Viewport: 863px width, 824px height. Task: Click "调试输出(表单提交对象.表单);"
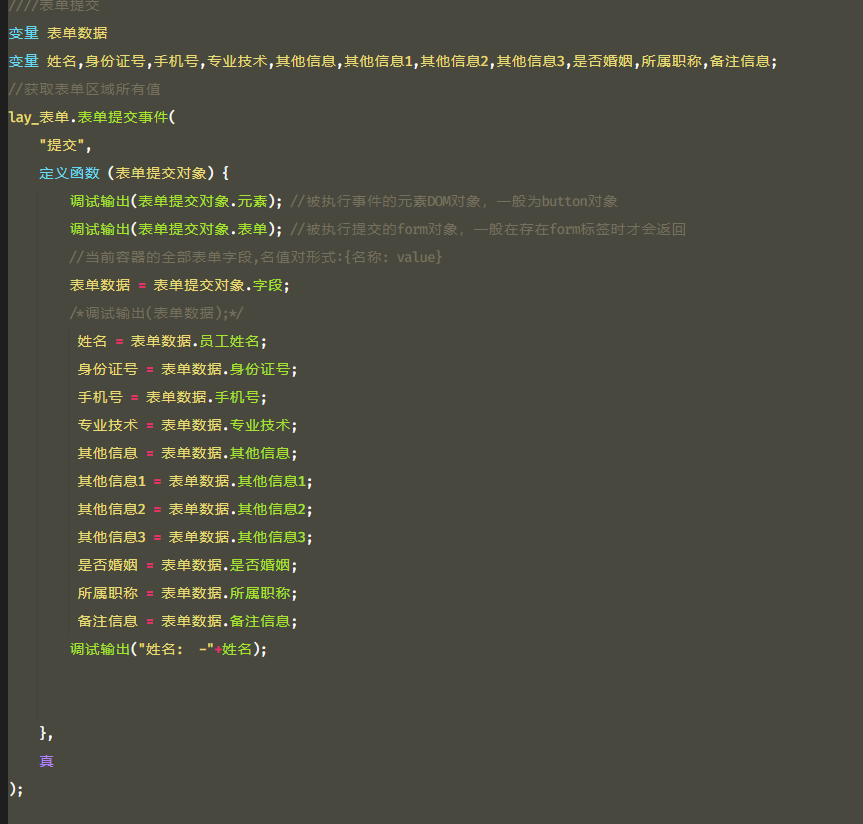tap(176, 230)
